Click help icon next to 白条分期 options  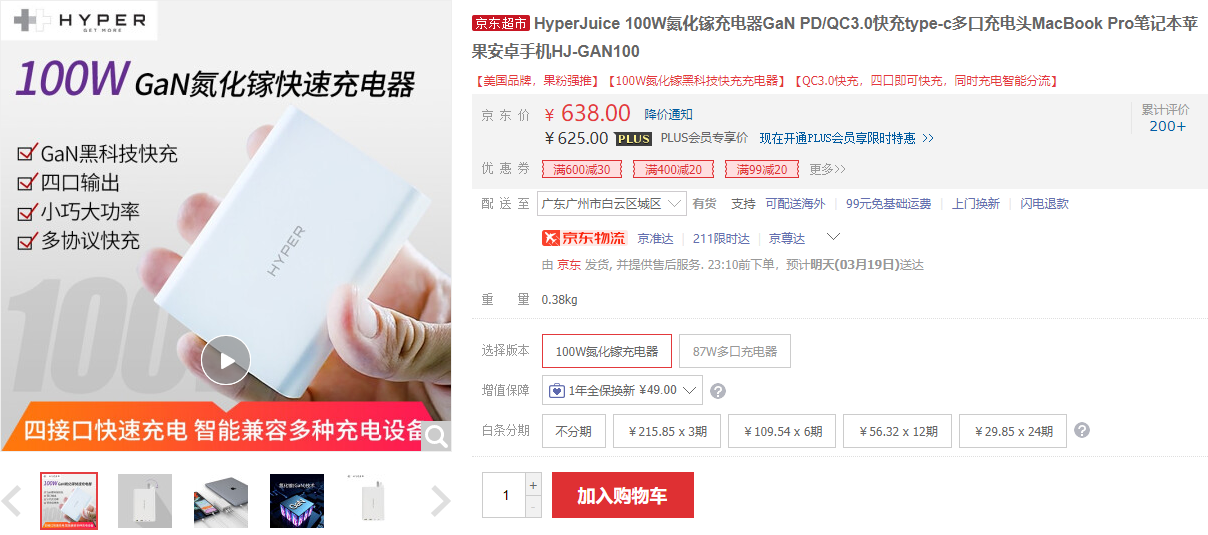[x=1082, y=431]
